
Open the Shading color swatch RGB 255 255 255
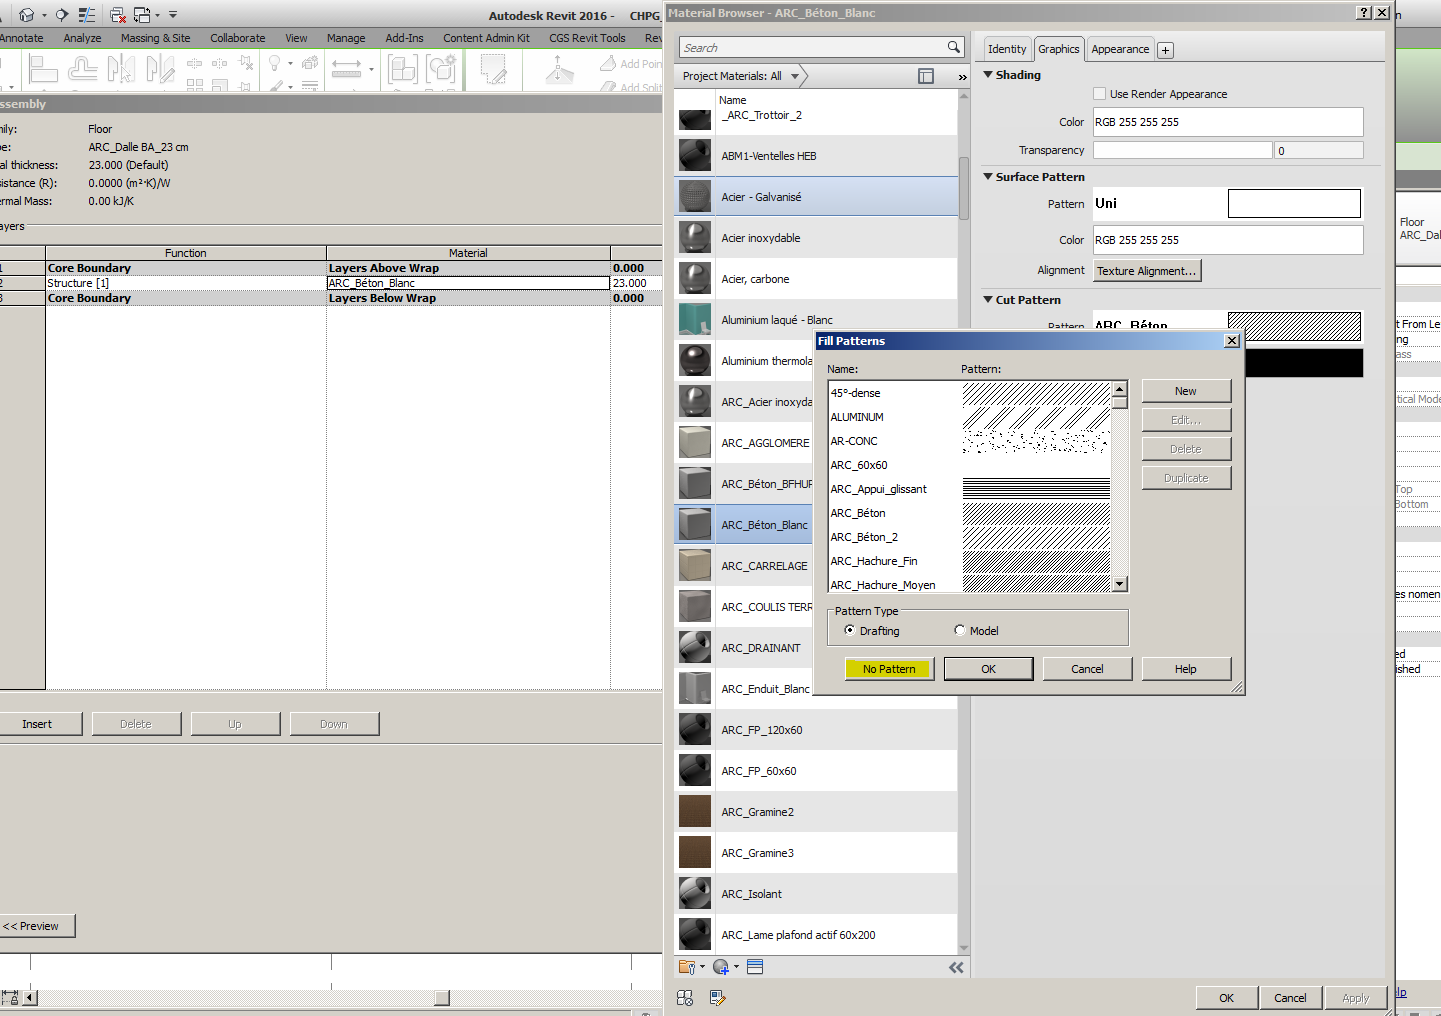coord(1227,122)
